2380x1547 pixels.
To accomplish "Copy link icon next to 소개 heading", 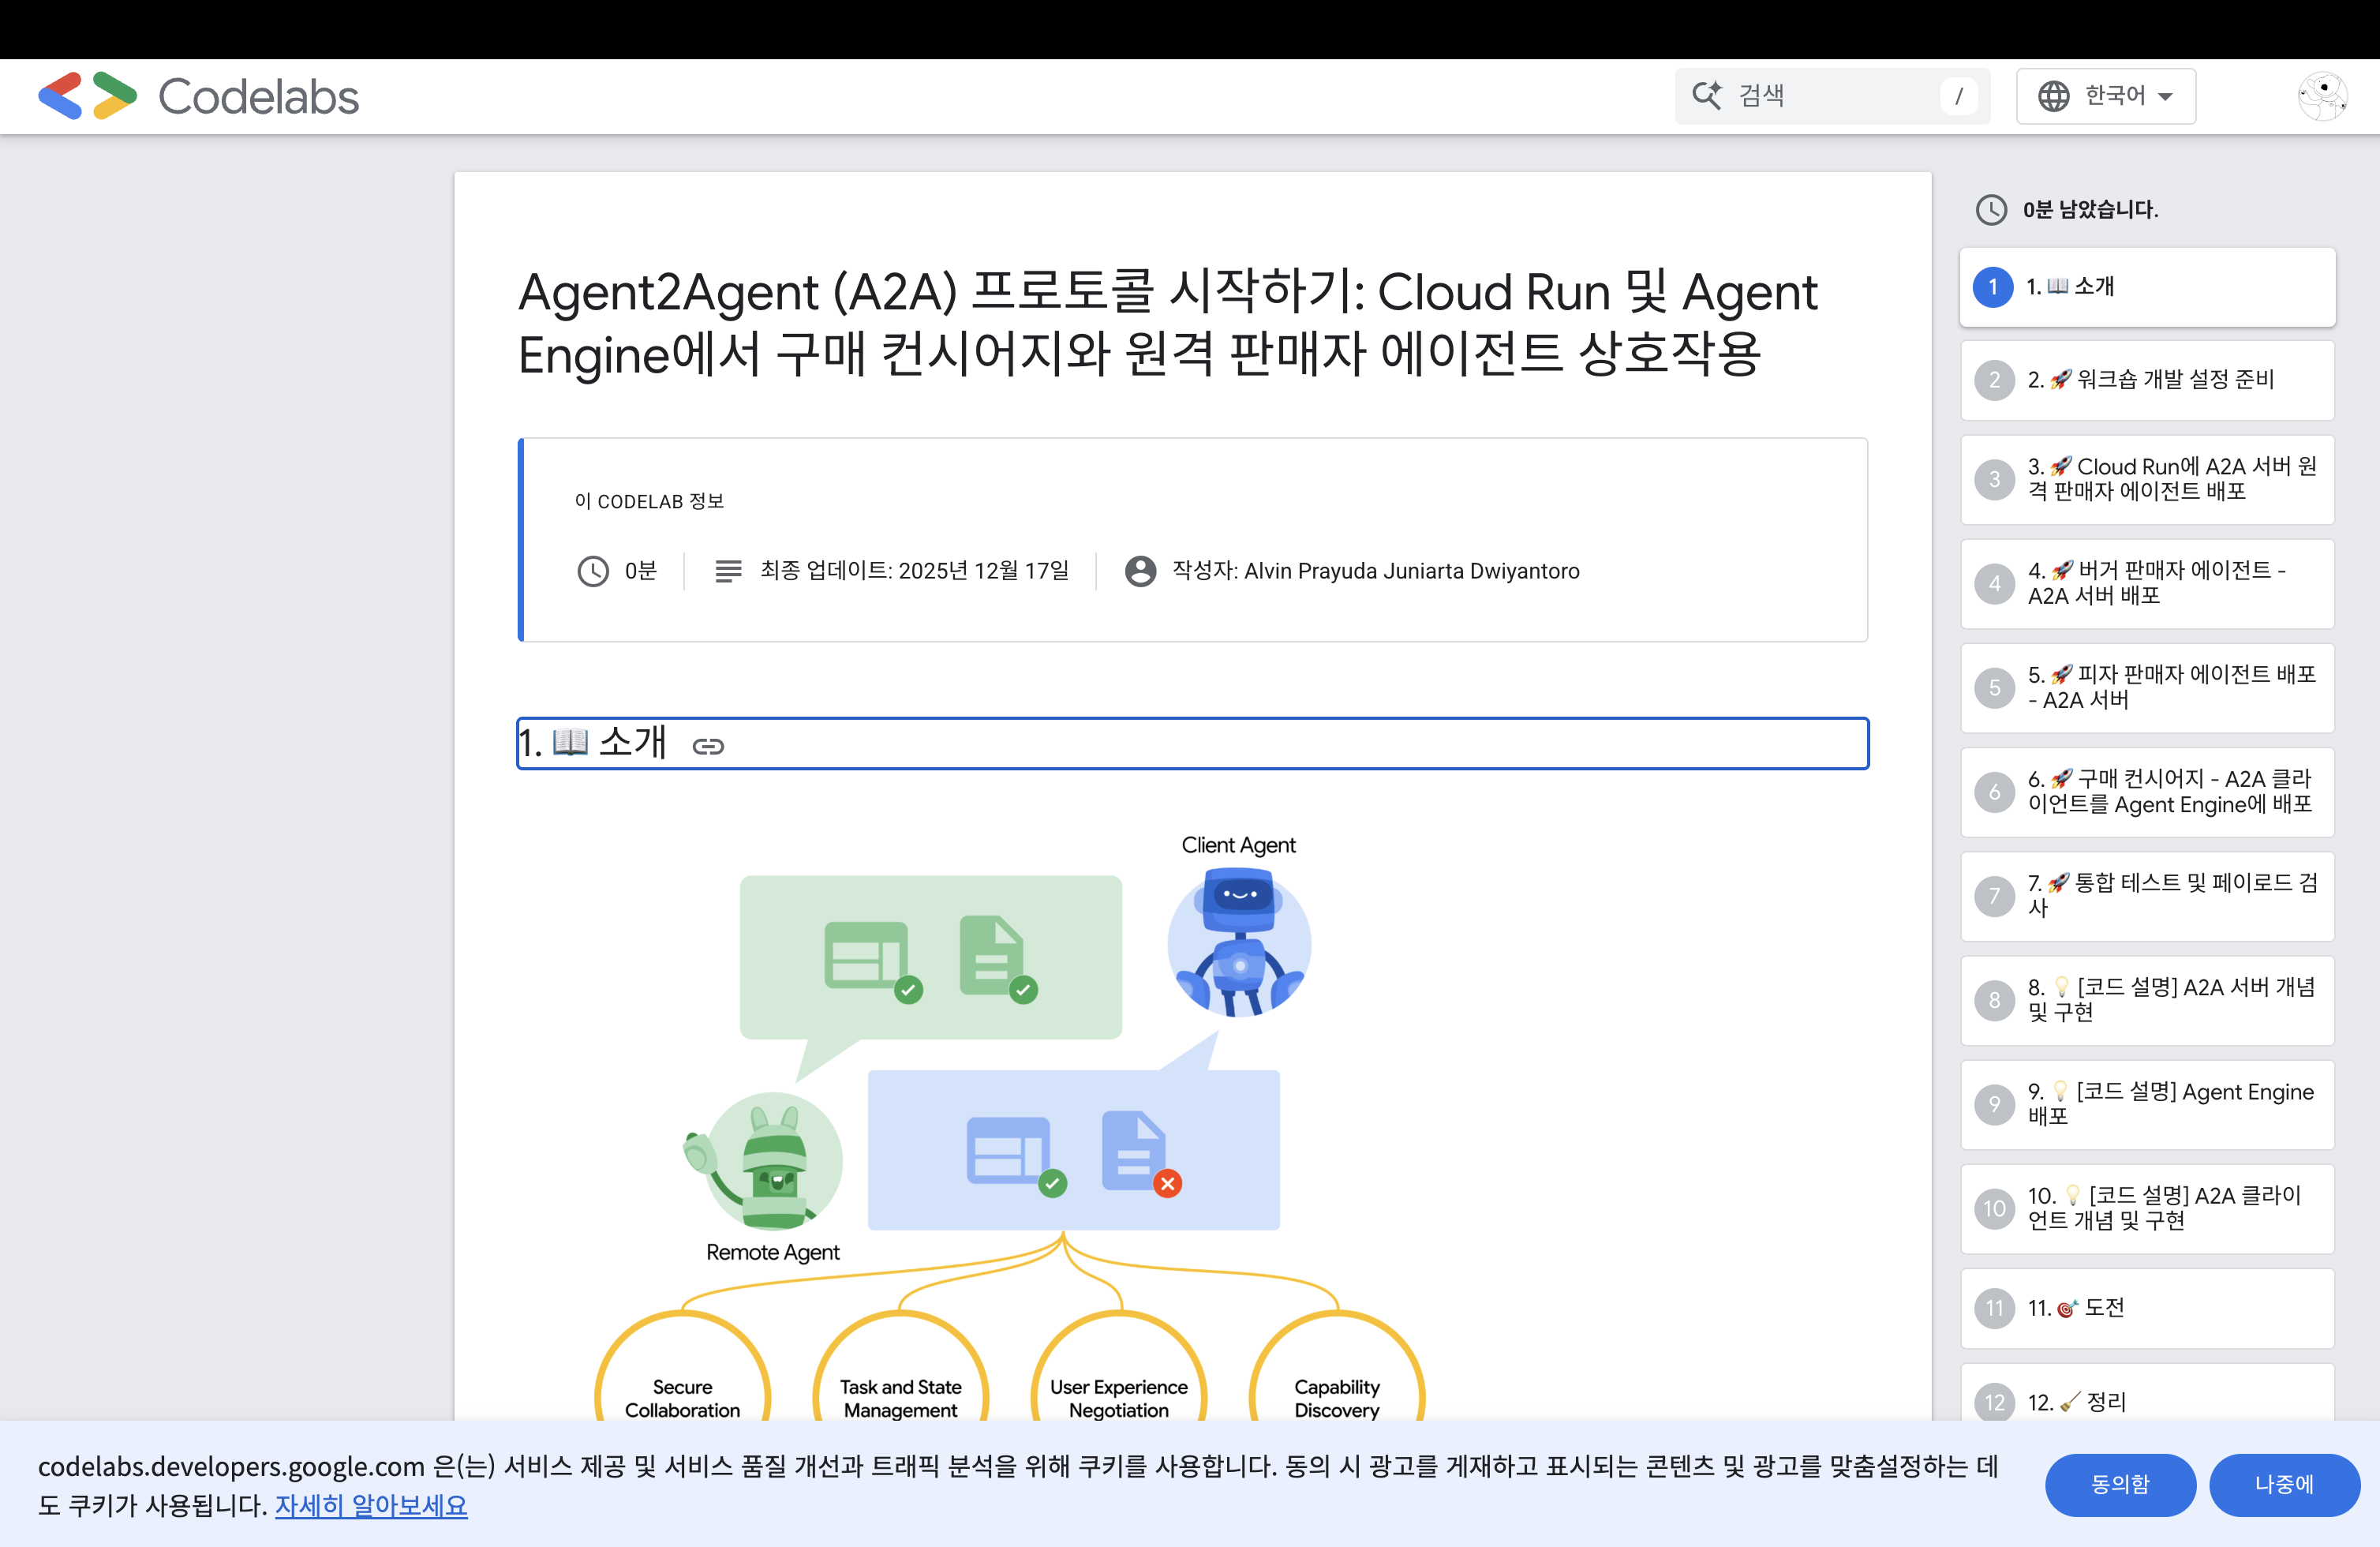I will (x=708, y=746).
